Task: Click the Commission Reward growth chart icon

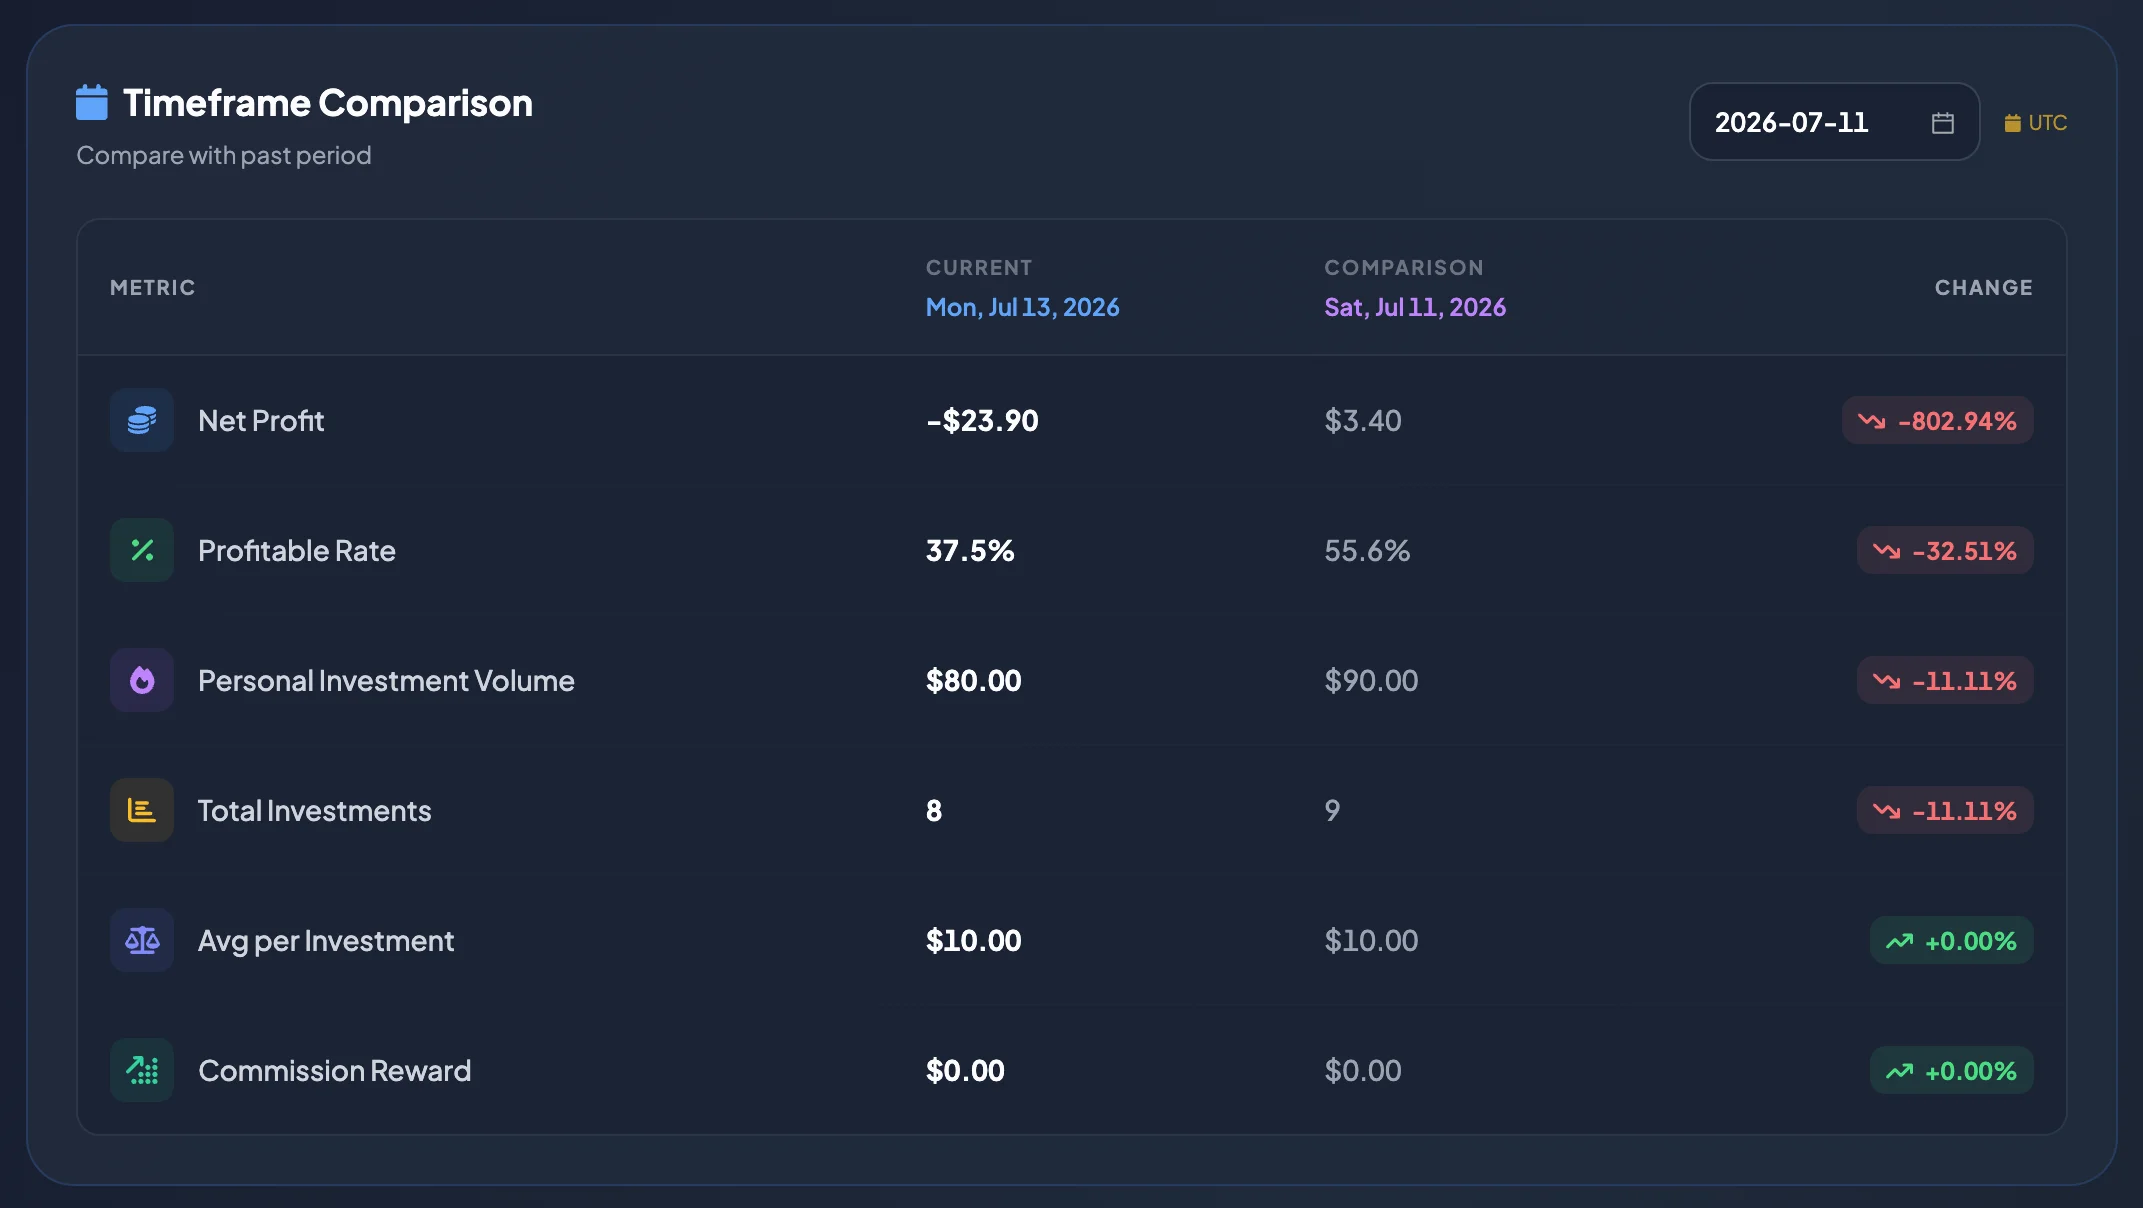Action: tap(142, 1070)
